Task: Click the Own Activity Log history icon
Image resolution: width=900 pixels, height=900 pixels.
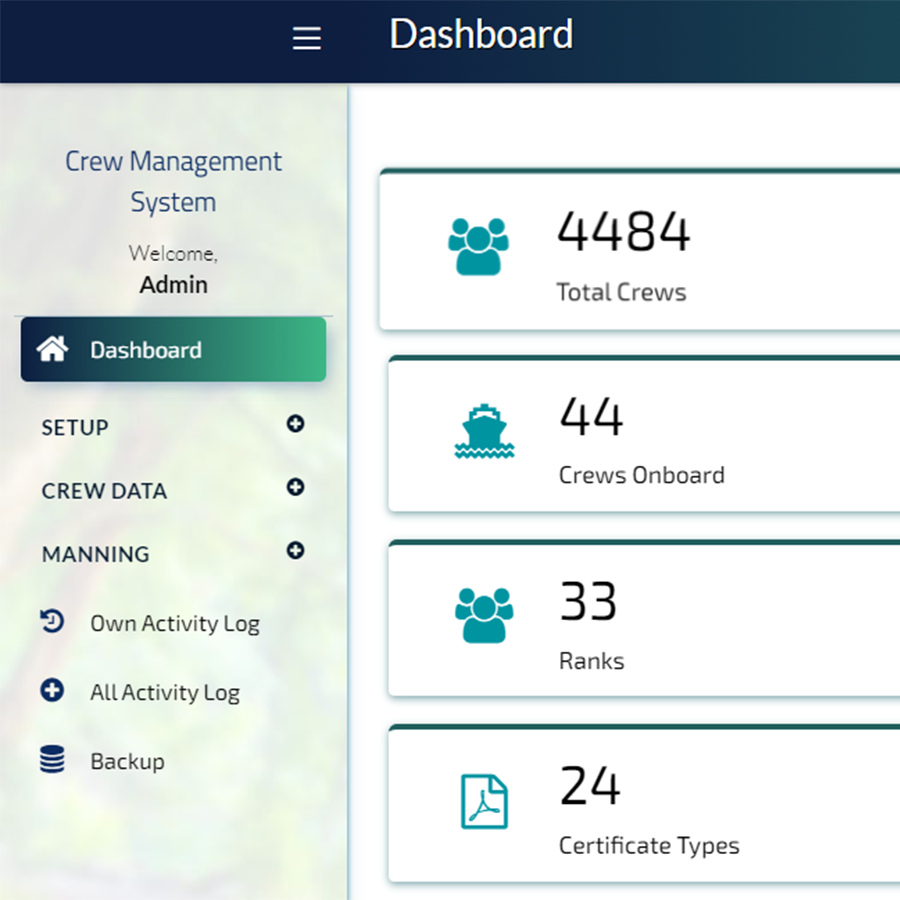Action: (52, 621)
